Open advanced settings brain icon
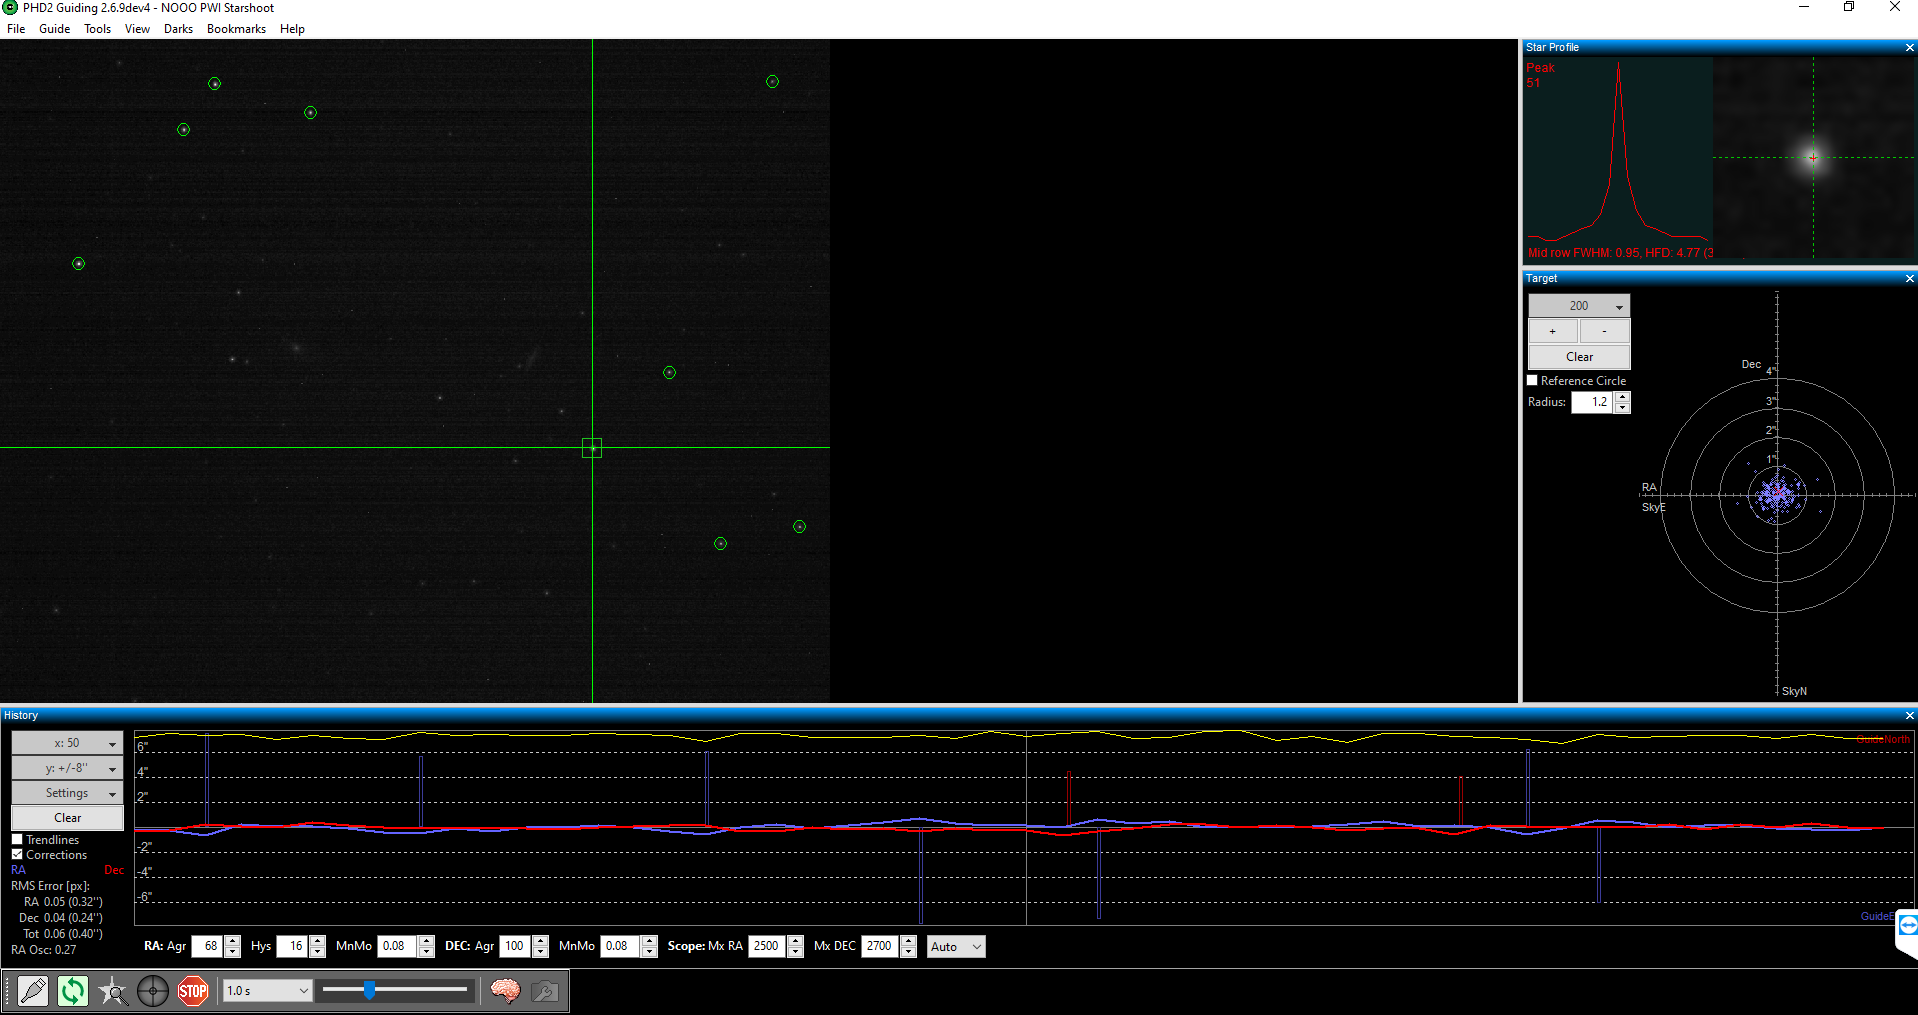This screenshot has width=1918, height=1015. [505, 991]
